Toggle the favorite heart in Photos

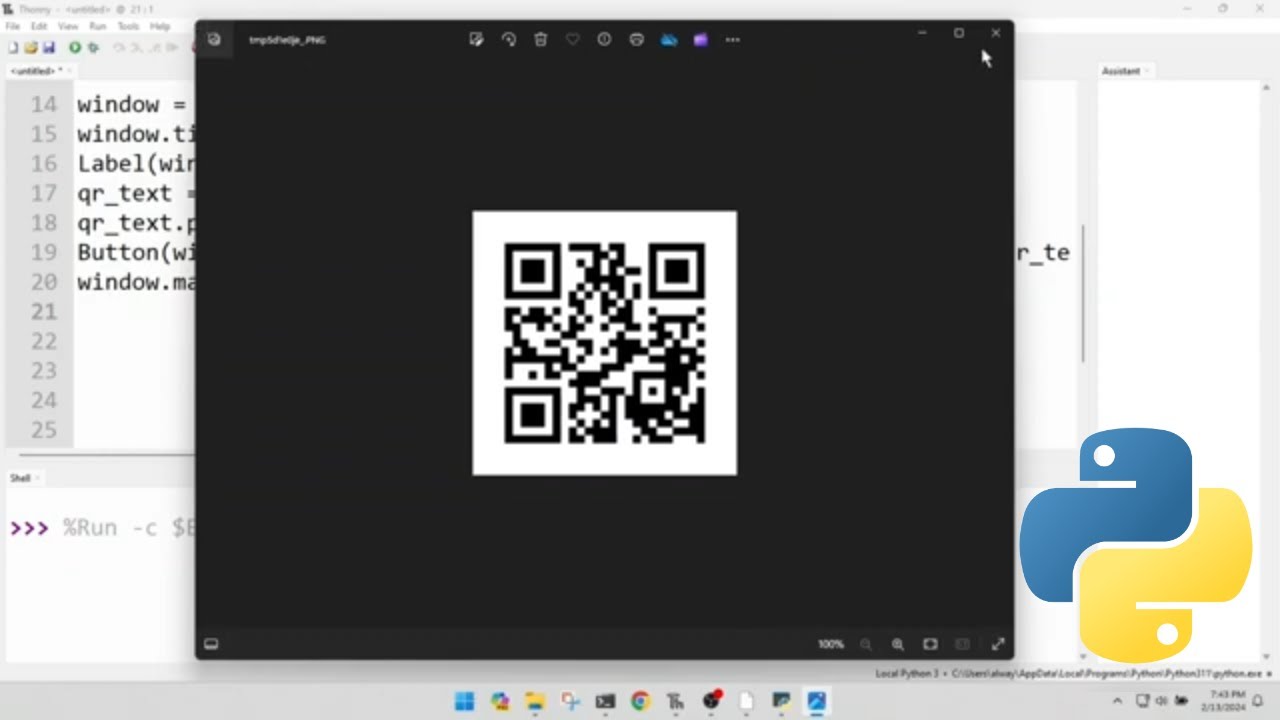pyautogui.click(x=573, y=40)
